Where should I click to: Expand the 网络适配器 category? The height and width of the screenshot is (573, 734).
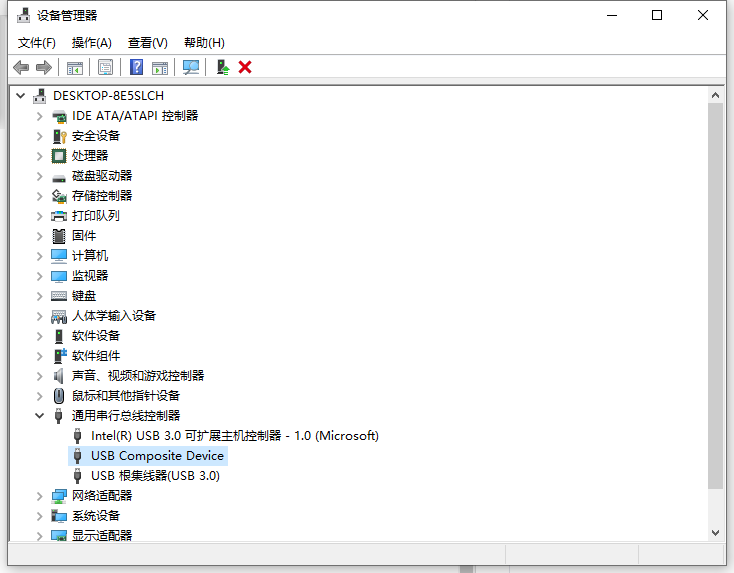[x=40, y=495]
